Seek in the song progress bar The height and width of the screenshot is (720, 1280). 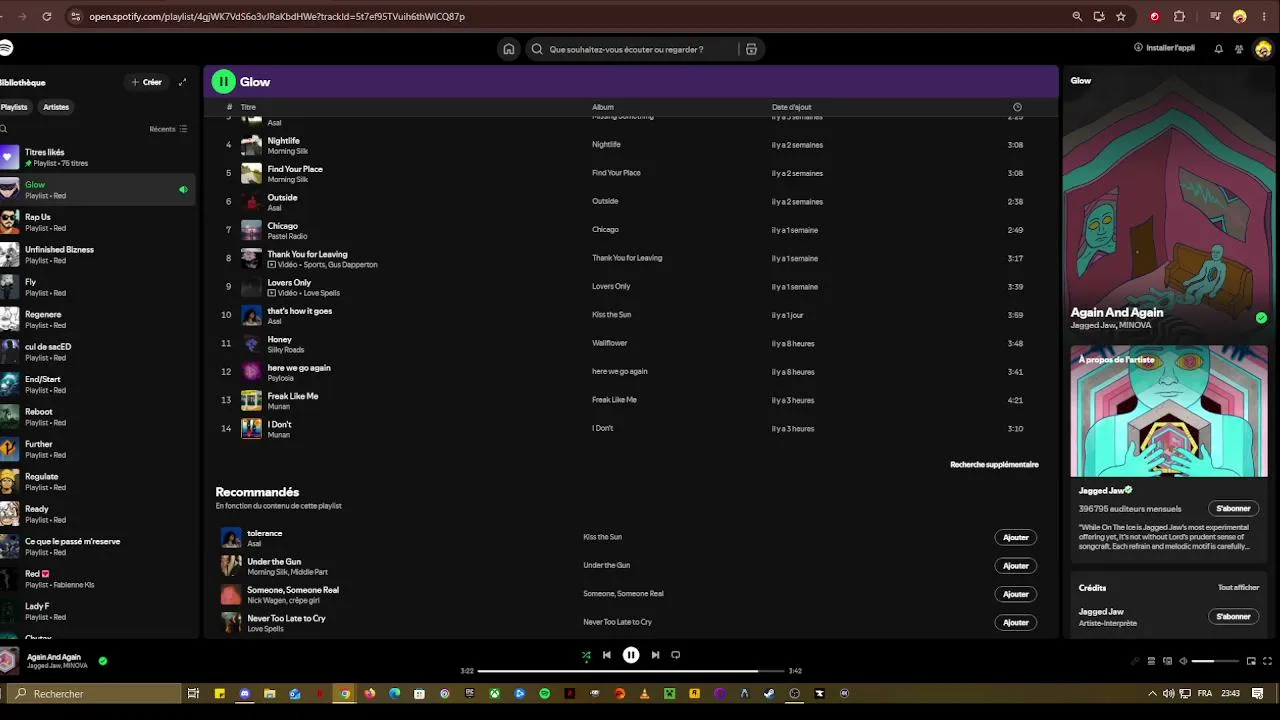(x=631, y=671)
